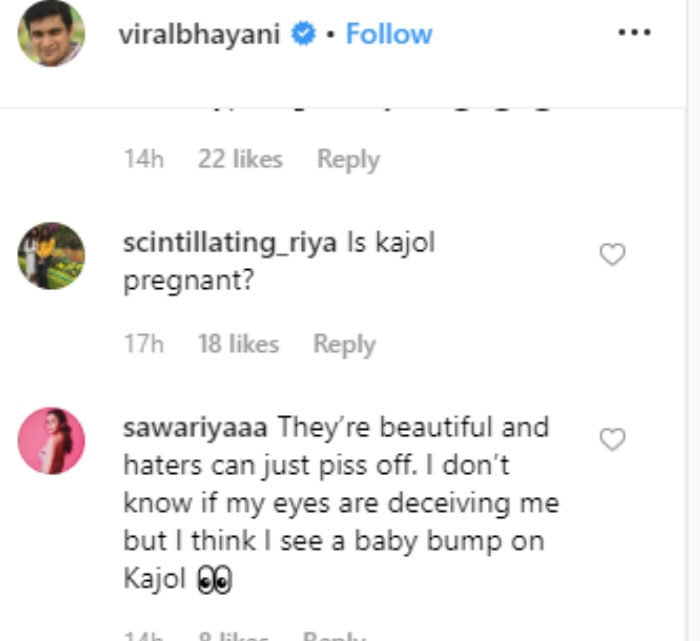Open the three-dot more options menu
The width and height of the screenshot is (700, 641).
[634, 33]
